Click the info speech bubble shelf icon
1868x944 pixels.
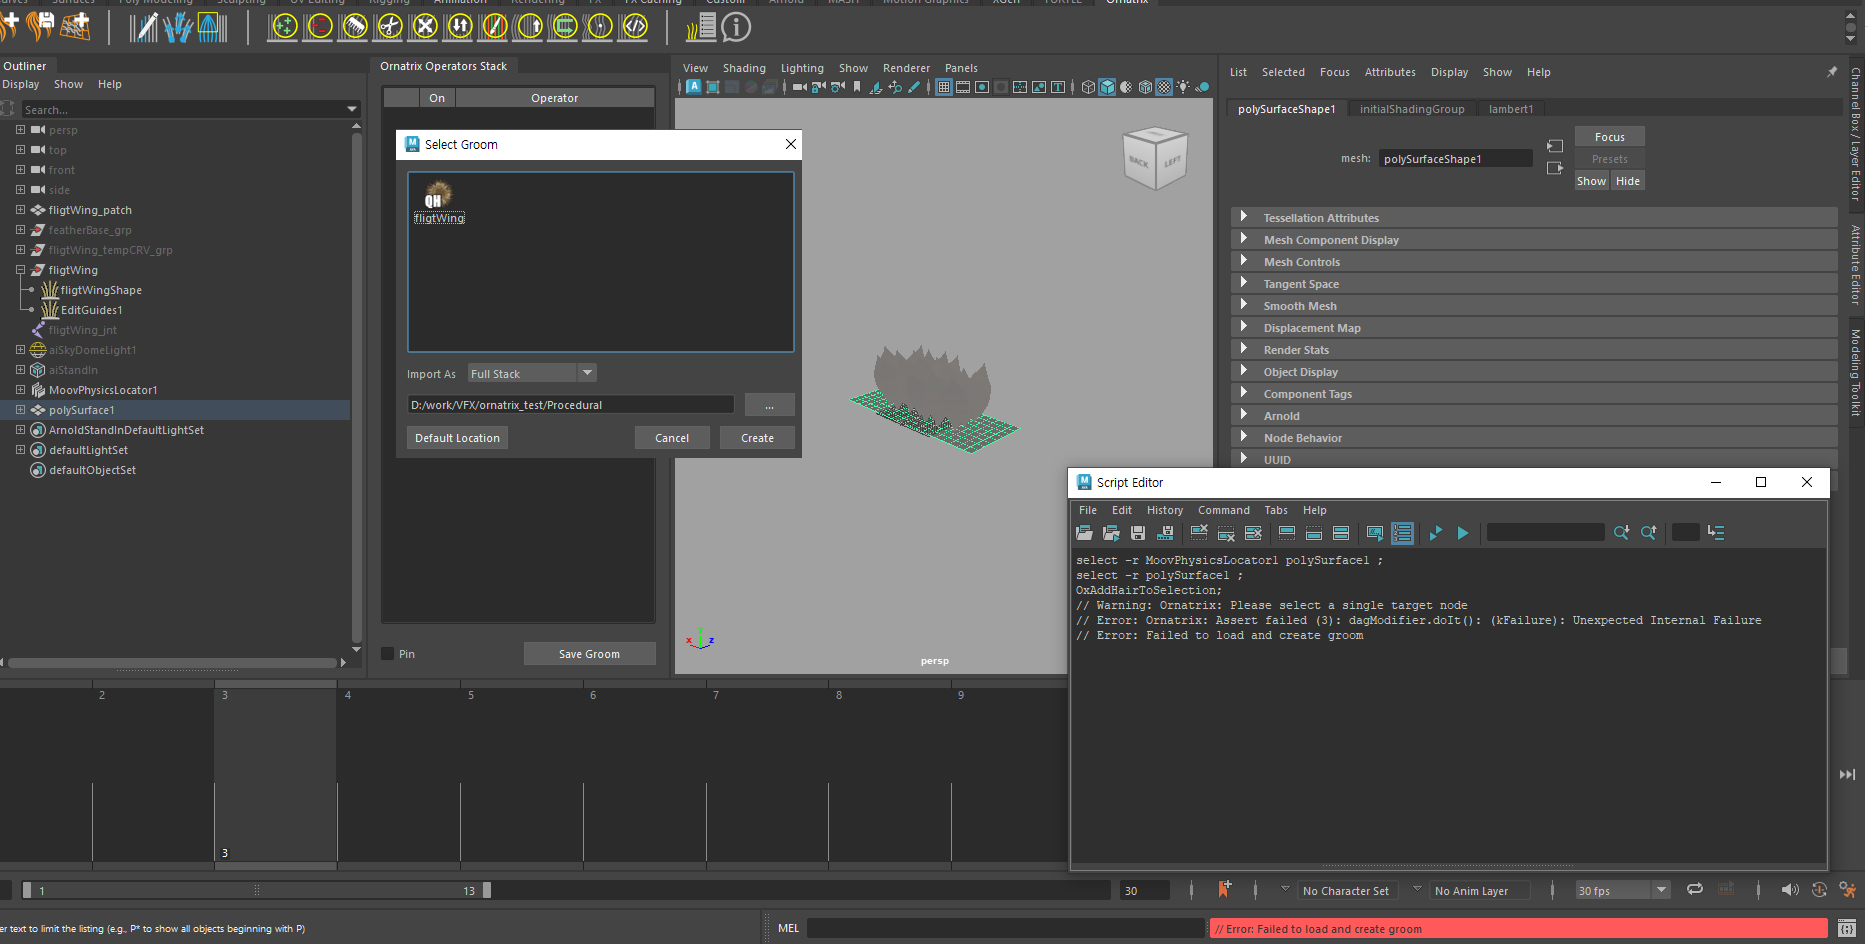click(736, 27)
